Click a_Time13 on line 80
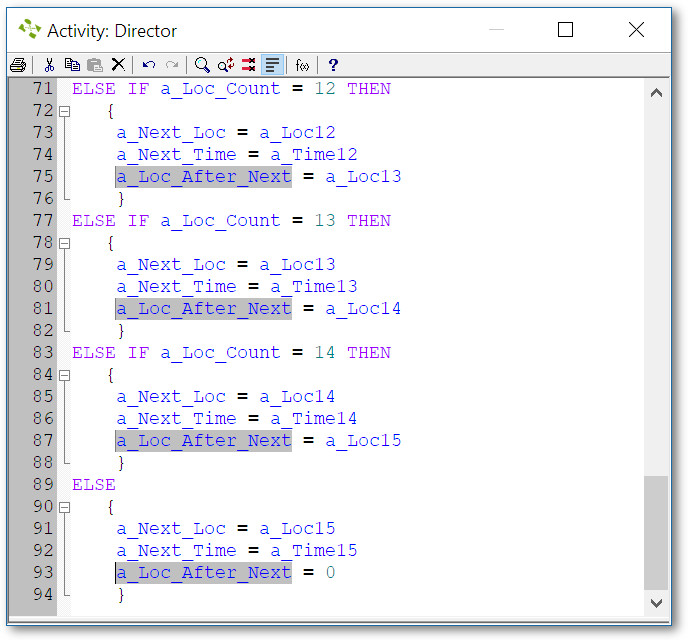This screenshot has height=640, width=688. (314, 287)
